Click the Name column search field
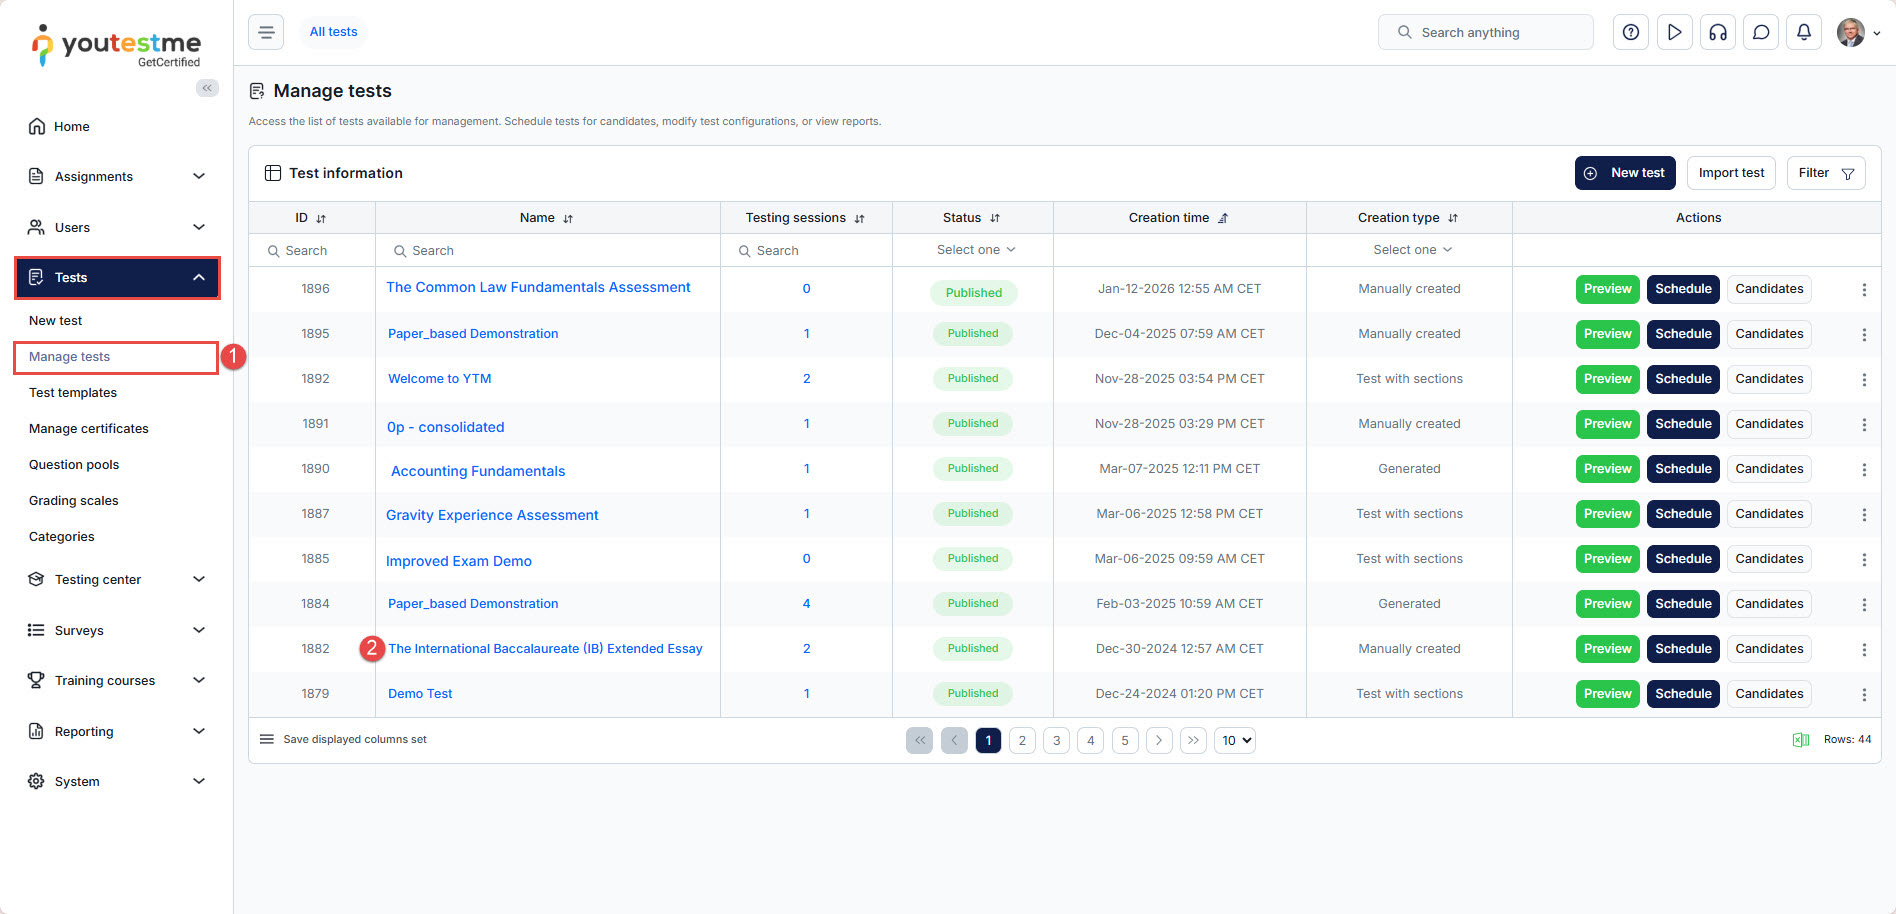Viewport: 1896px width, 914px height. (x=550, y=251)
